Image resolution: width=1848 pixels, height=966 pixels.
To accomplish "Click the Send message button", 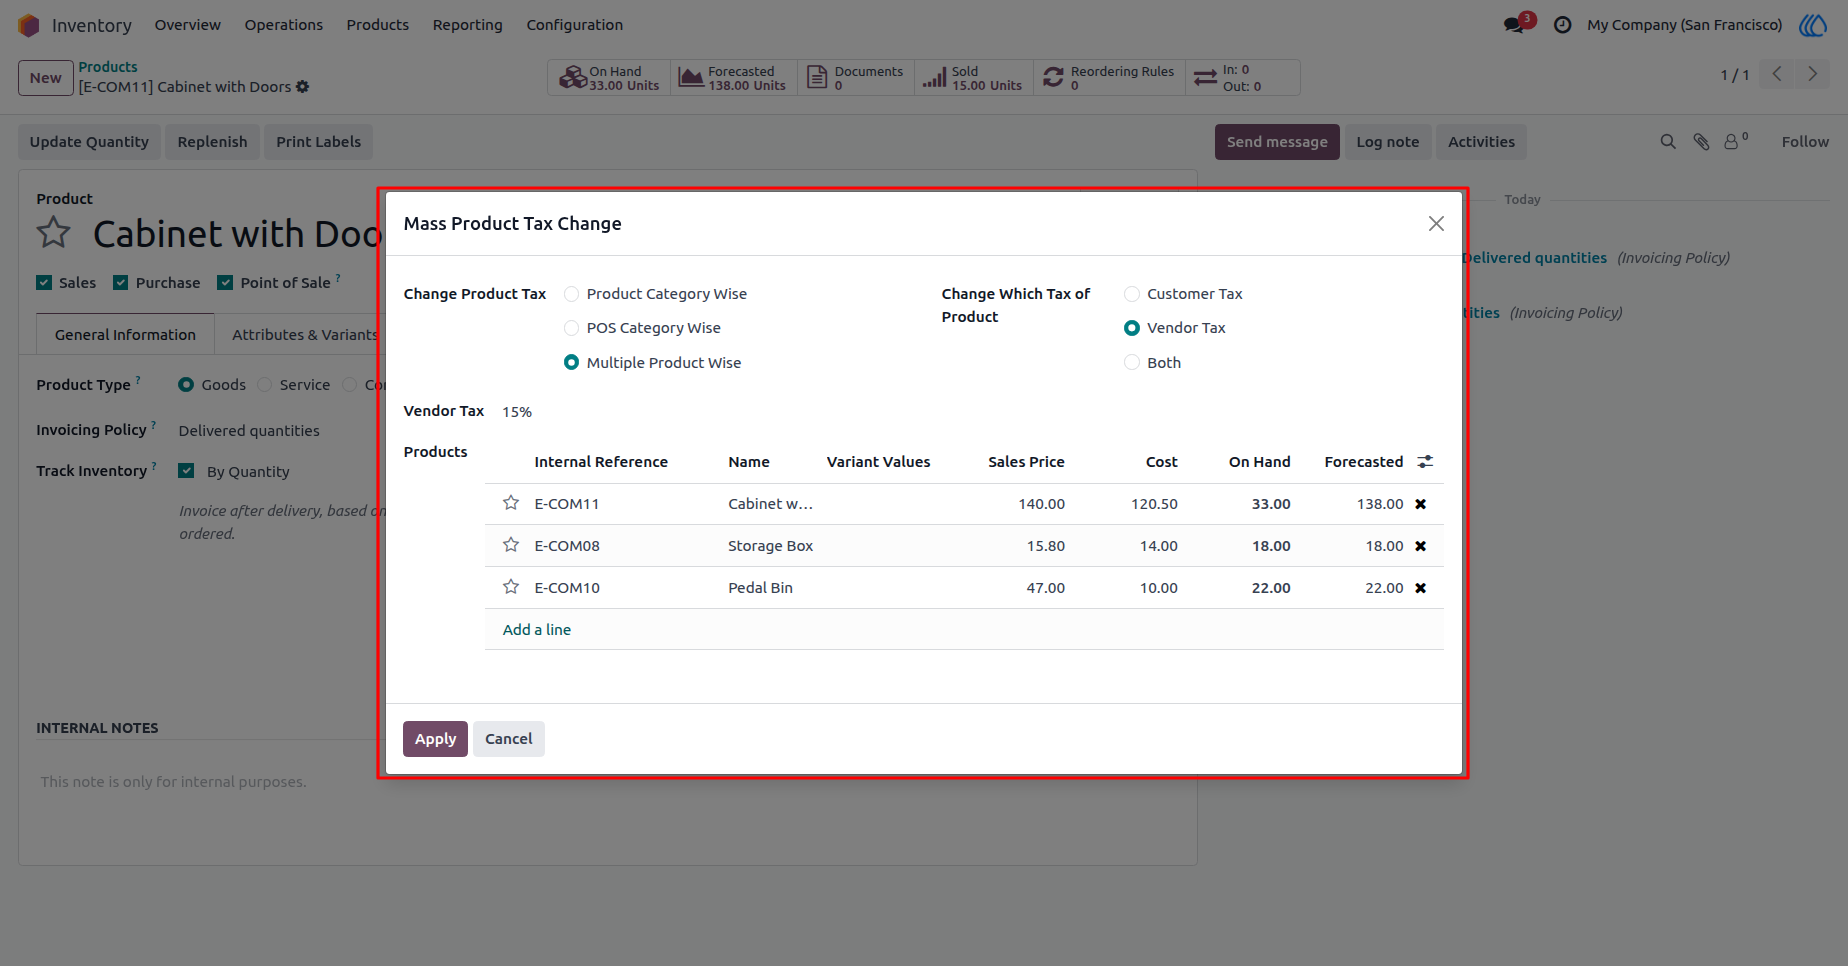I will (1277, 142).
